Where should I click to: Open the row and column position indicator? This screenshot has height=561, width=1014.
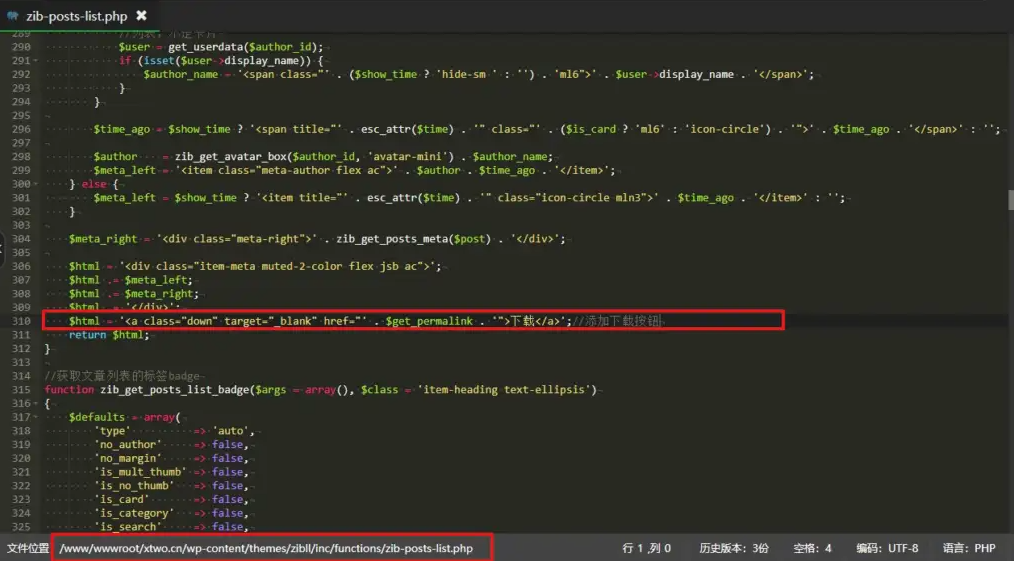point(646,548)
